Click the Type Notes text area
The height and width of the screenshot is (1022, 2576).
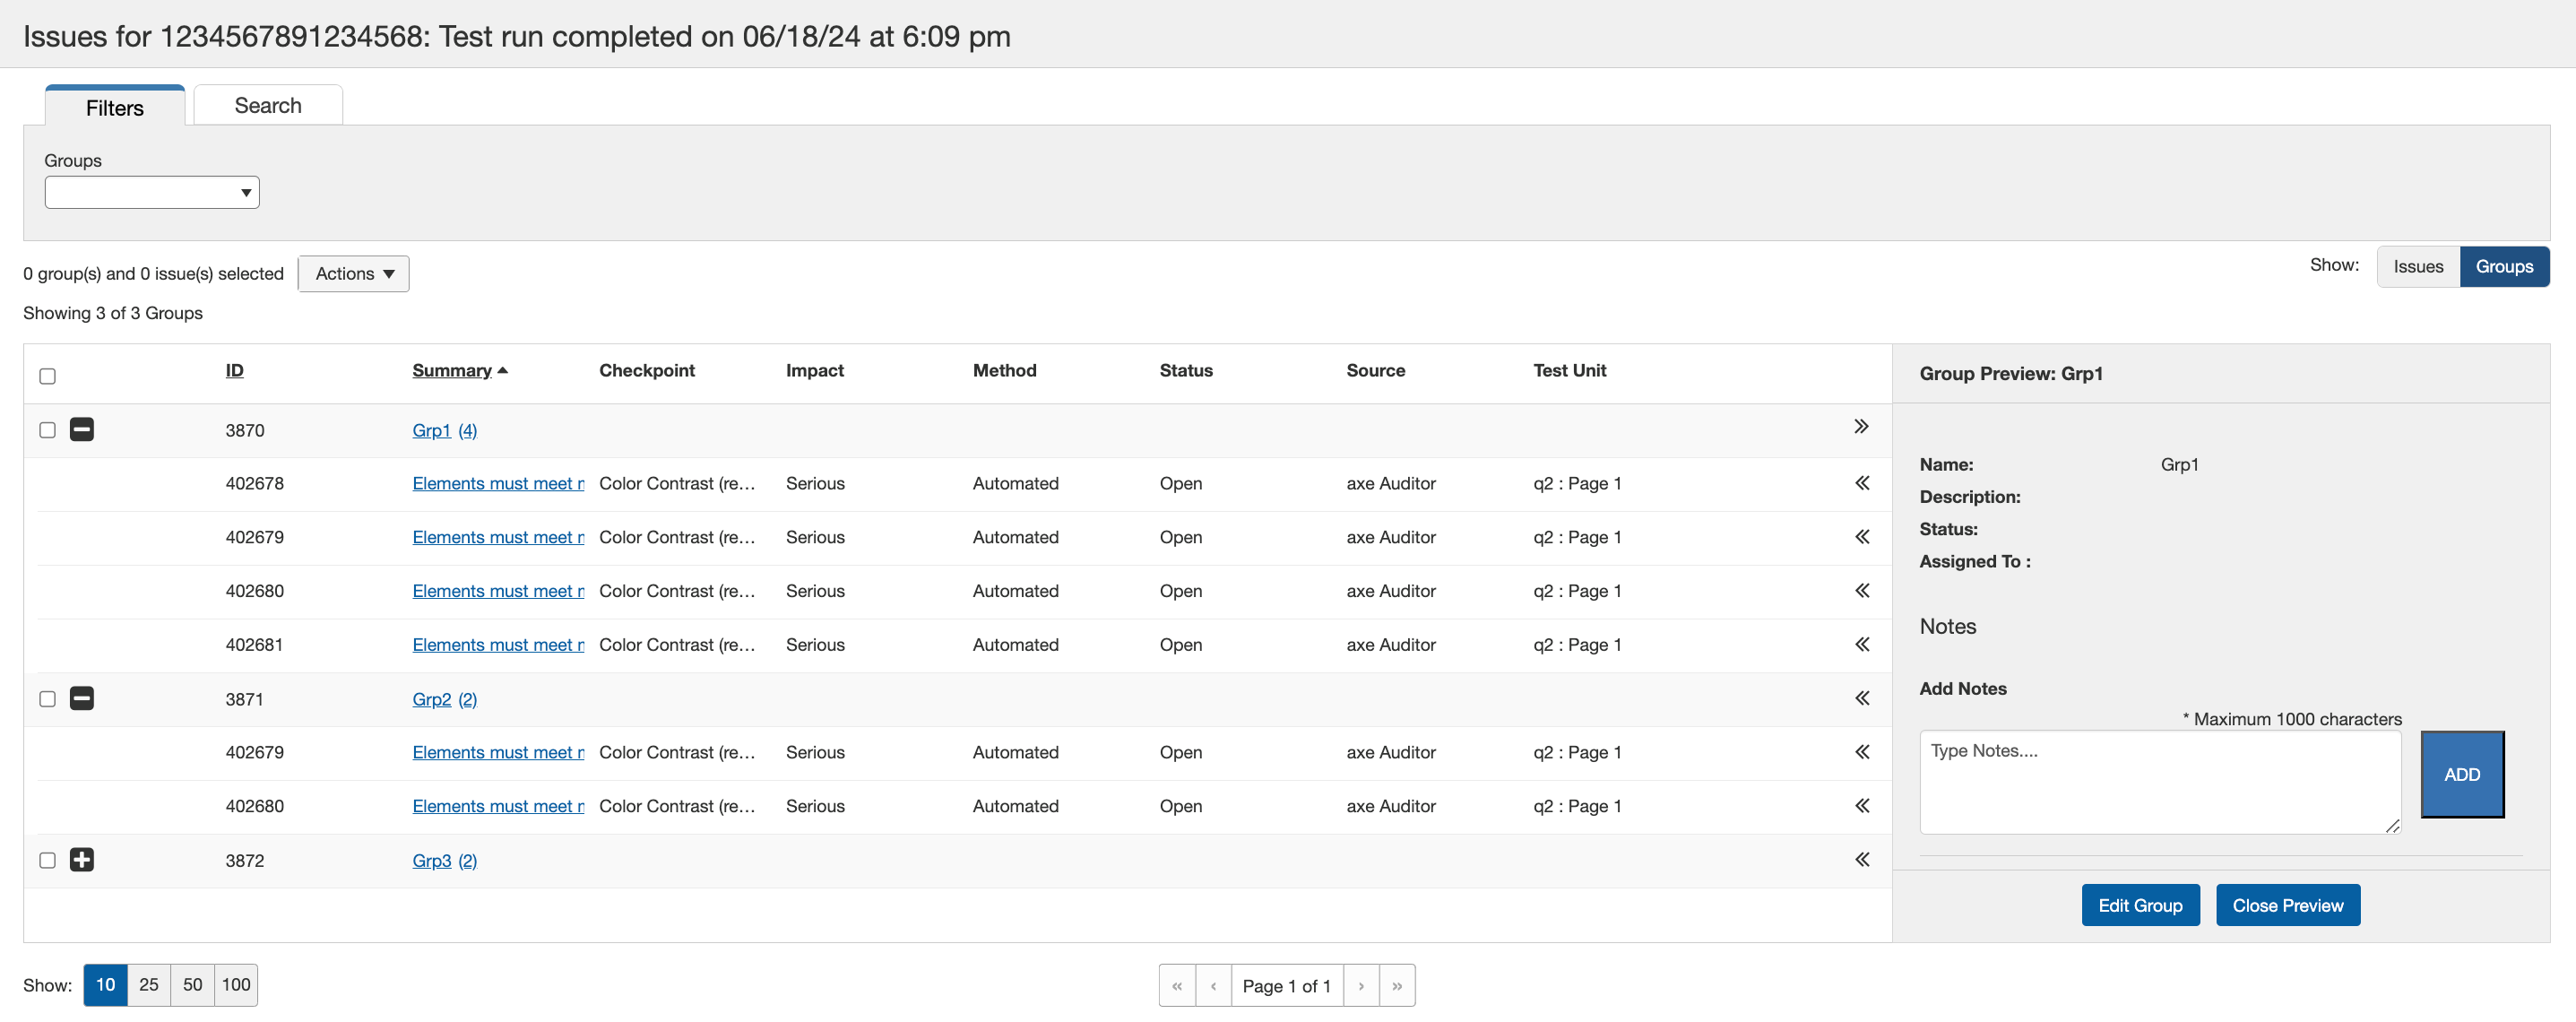click(x=2159, y=781)
